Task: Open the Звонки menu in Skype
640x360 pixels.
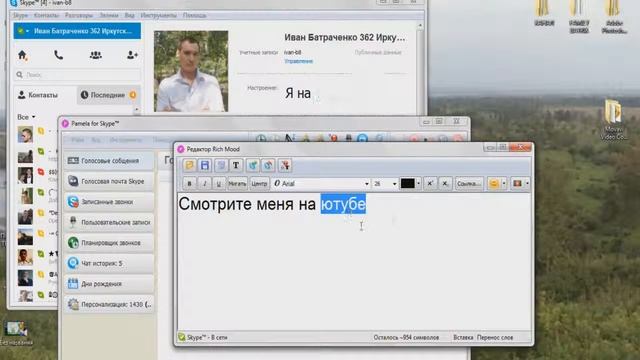Action: [x=109, y=15]
